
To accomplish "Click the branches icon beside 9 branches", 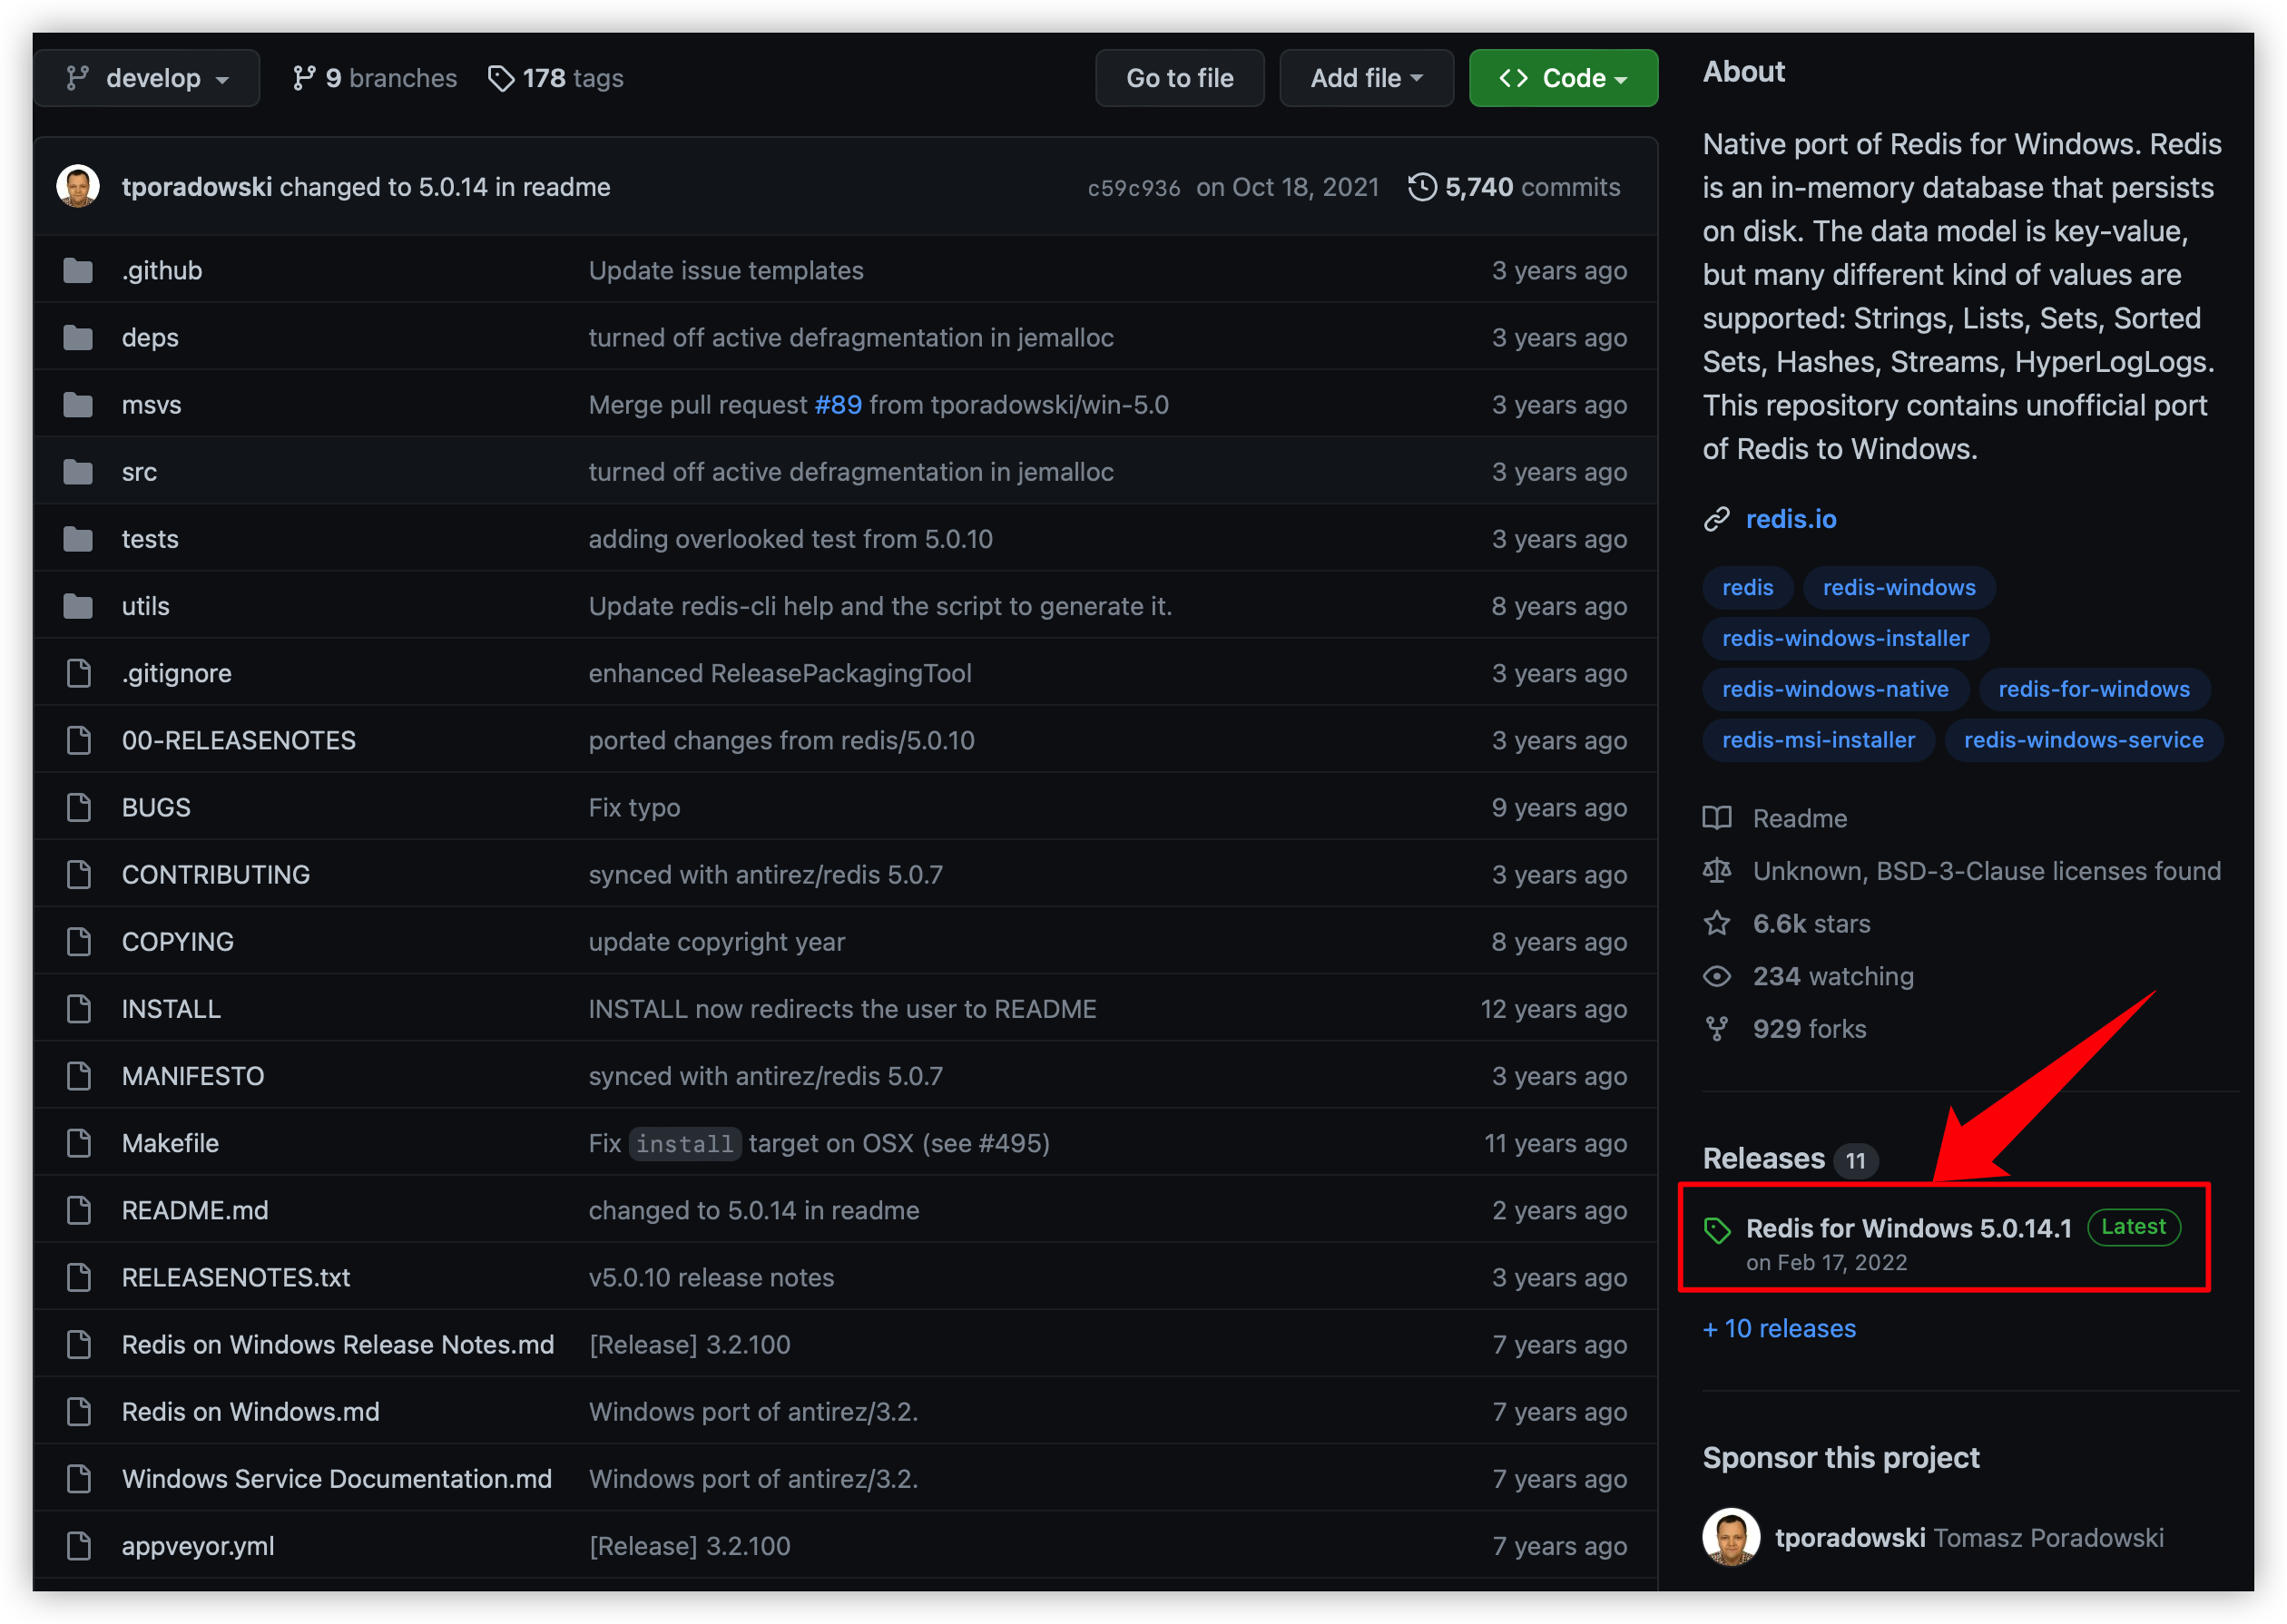I will tap(304, 78).
